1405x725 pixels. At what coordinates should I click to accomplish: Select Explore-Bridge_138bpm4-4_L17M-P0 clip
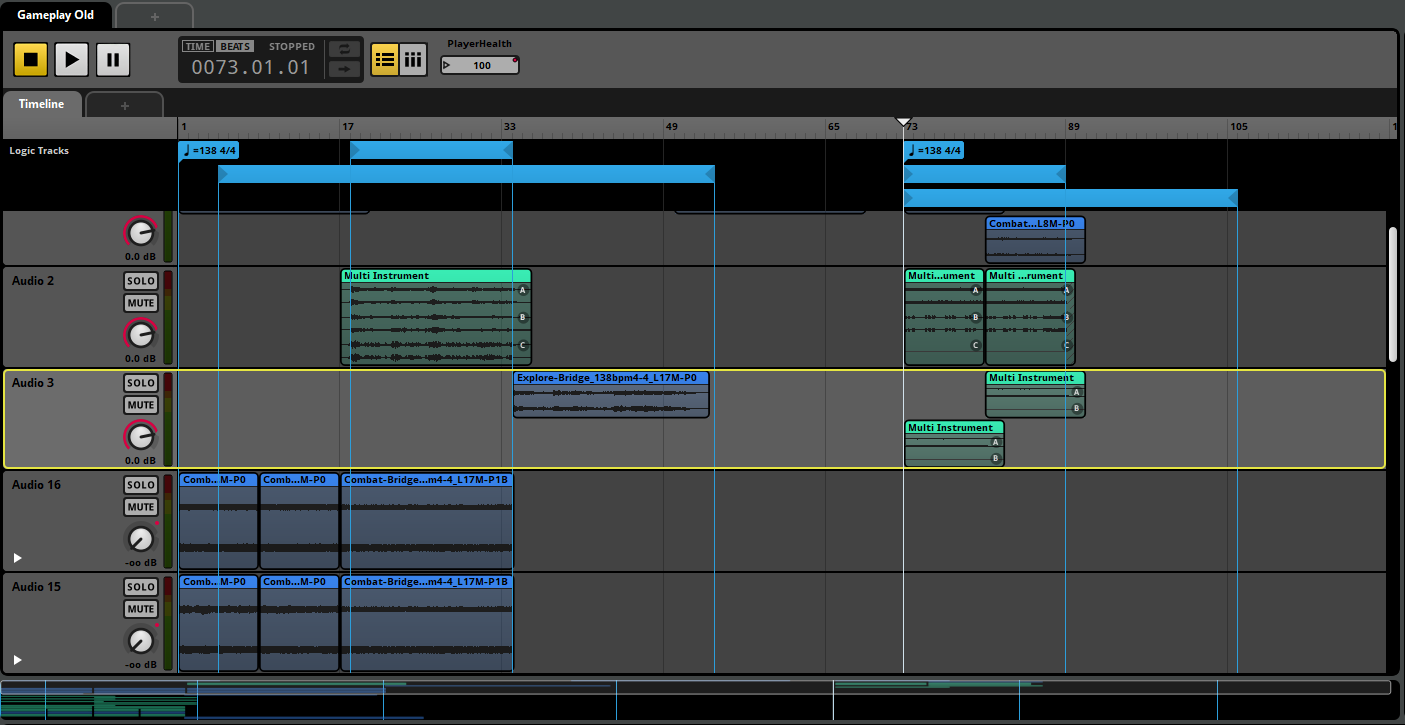(x=611, y=394)
